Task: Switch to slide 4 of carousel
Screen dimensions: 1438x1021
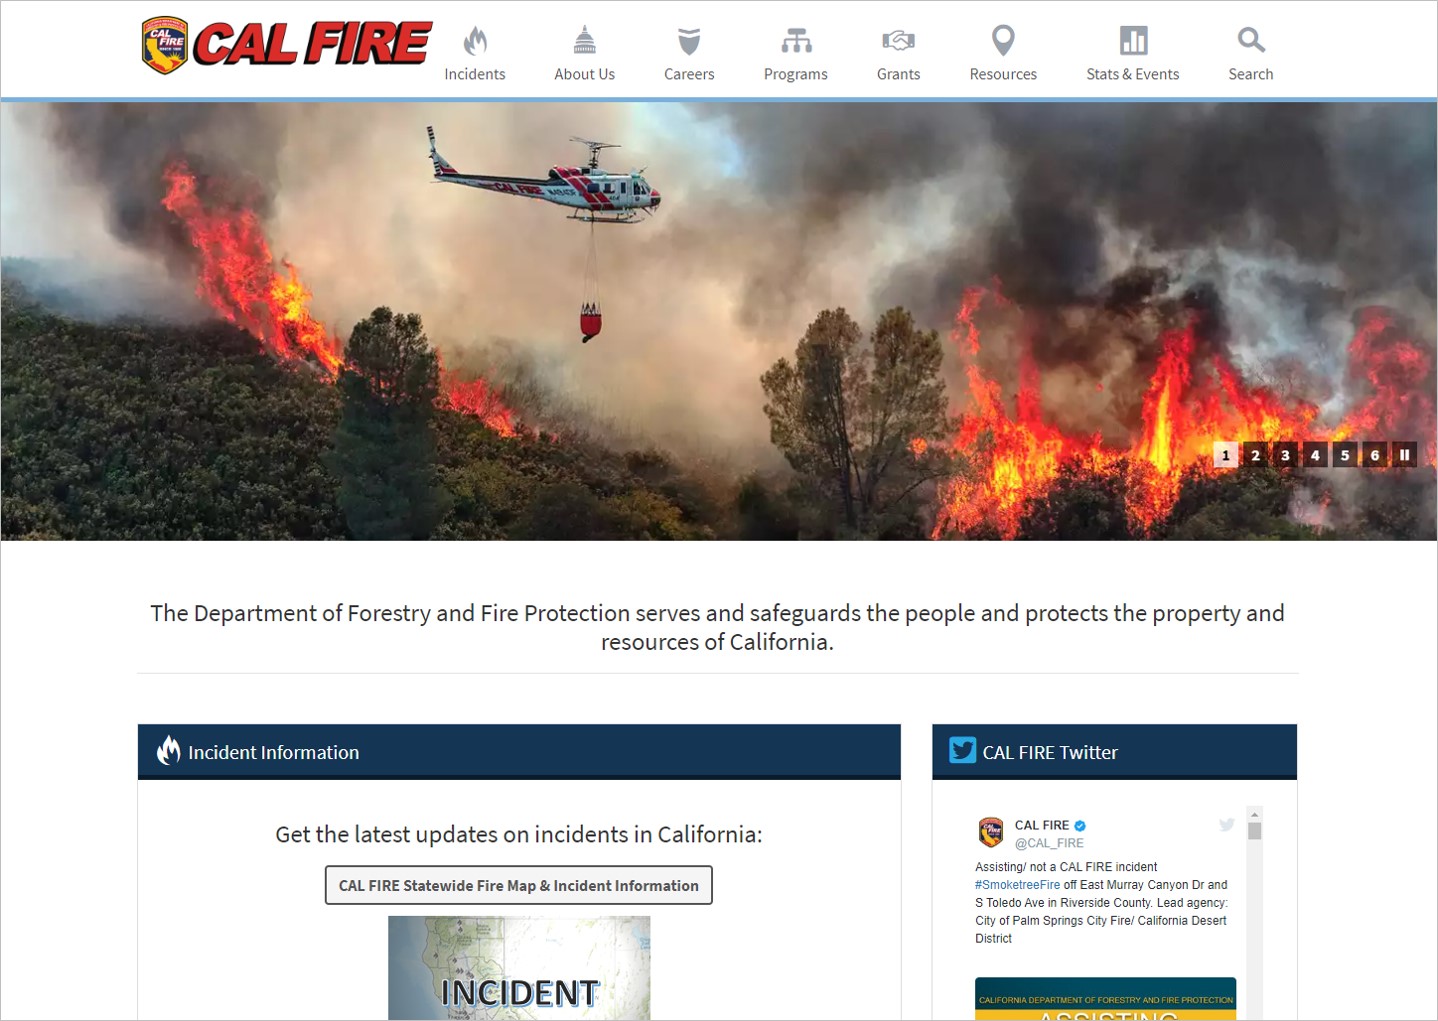Action: tap(1315, 455)
